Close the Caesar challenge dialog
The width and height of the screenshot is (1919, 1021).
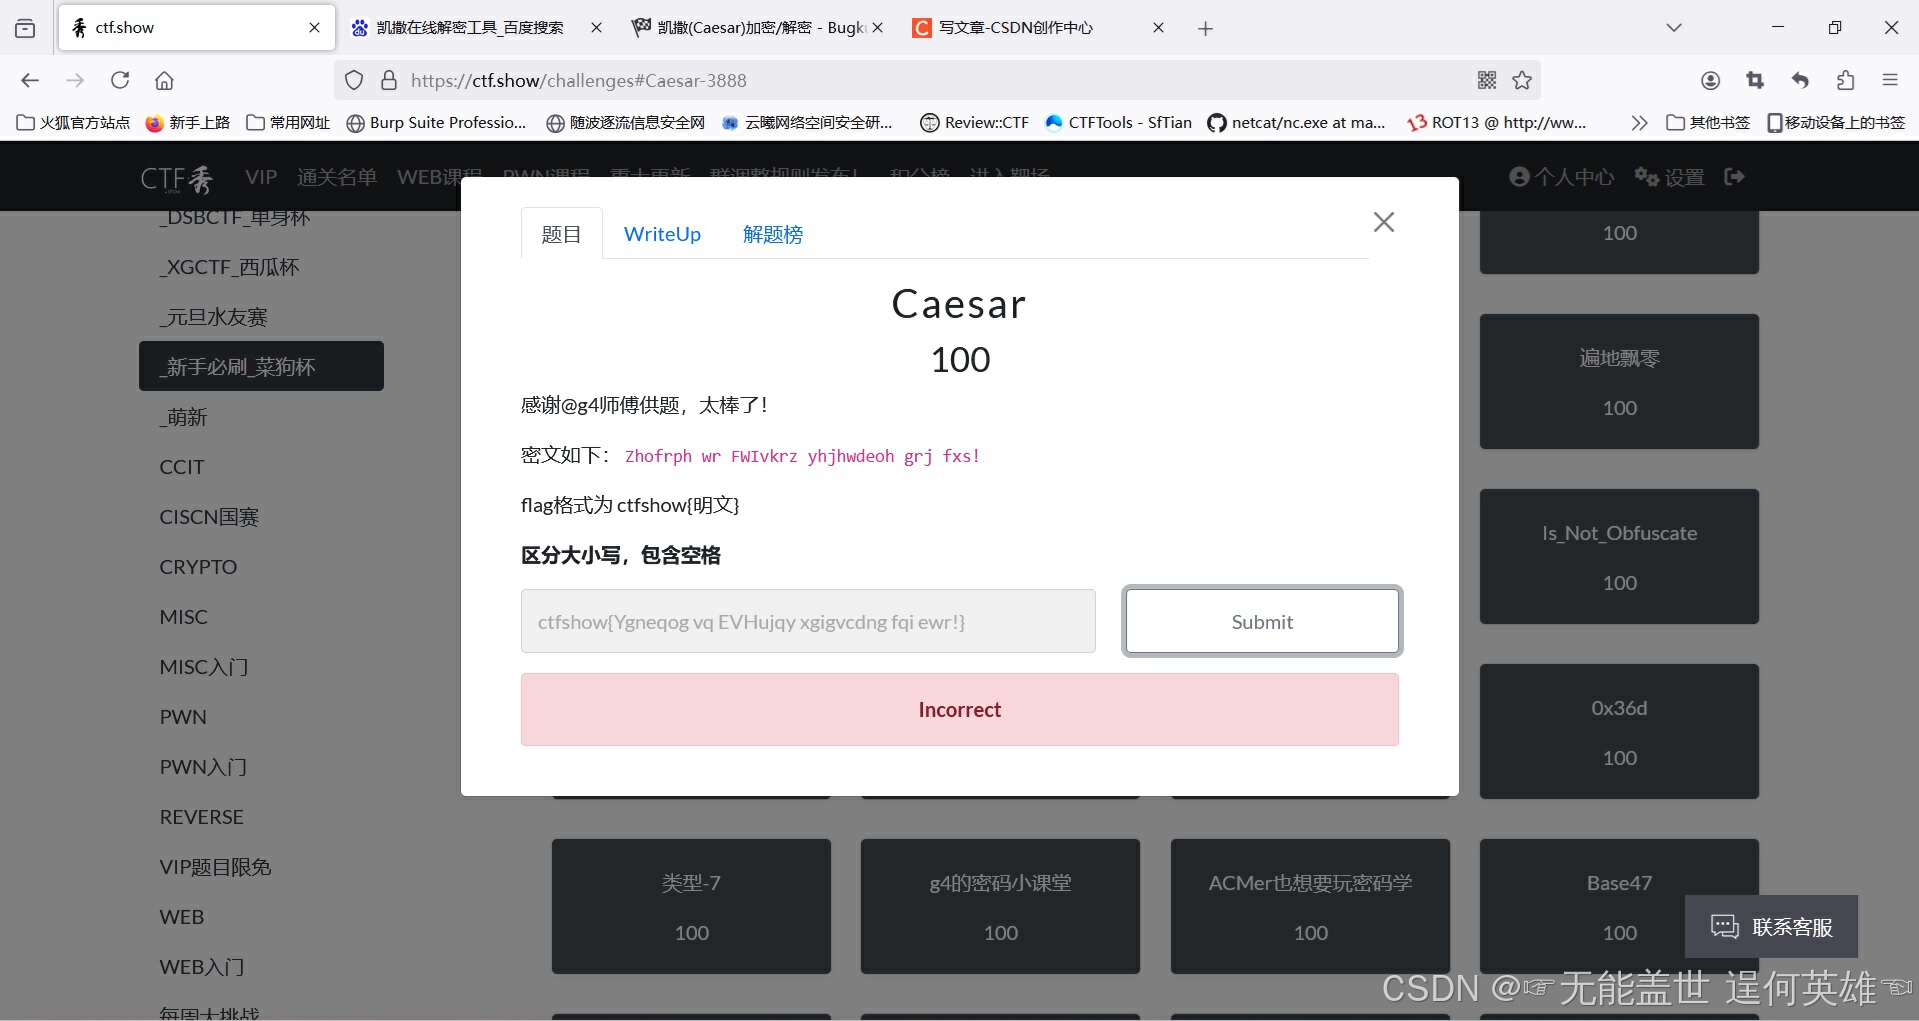[1384, 222]
